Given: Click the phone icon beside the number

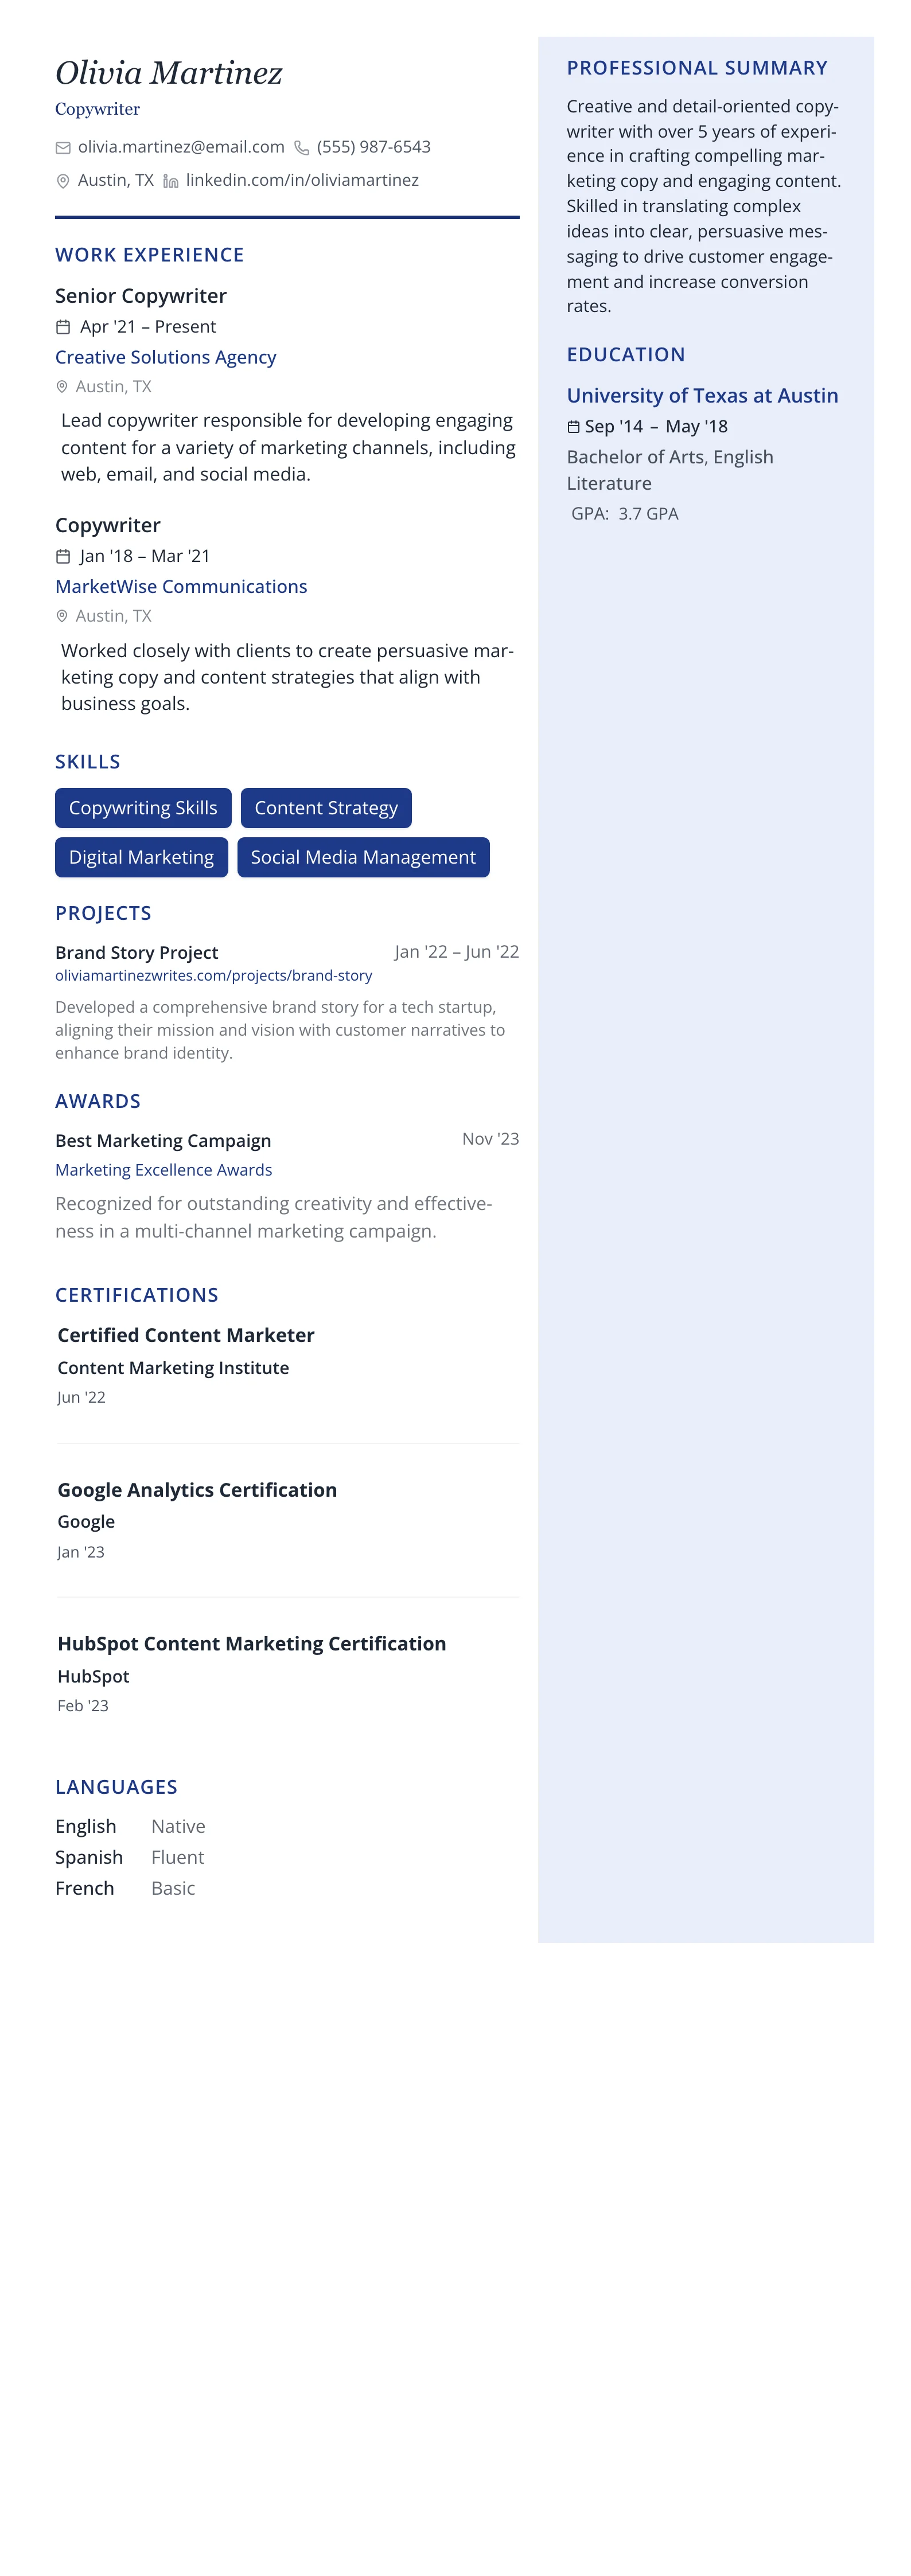Looking at the screenshot, I should pos(301,148).
